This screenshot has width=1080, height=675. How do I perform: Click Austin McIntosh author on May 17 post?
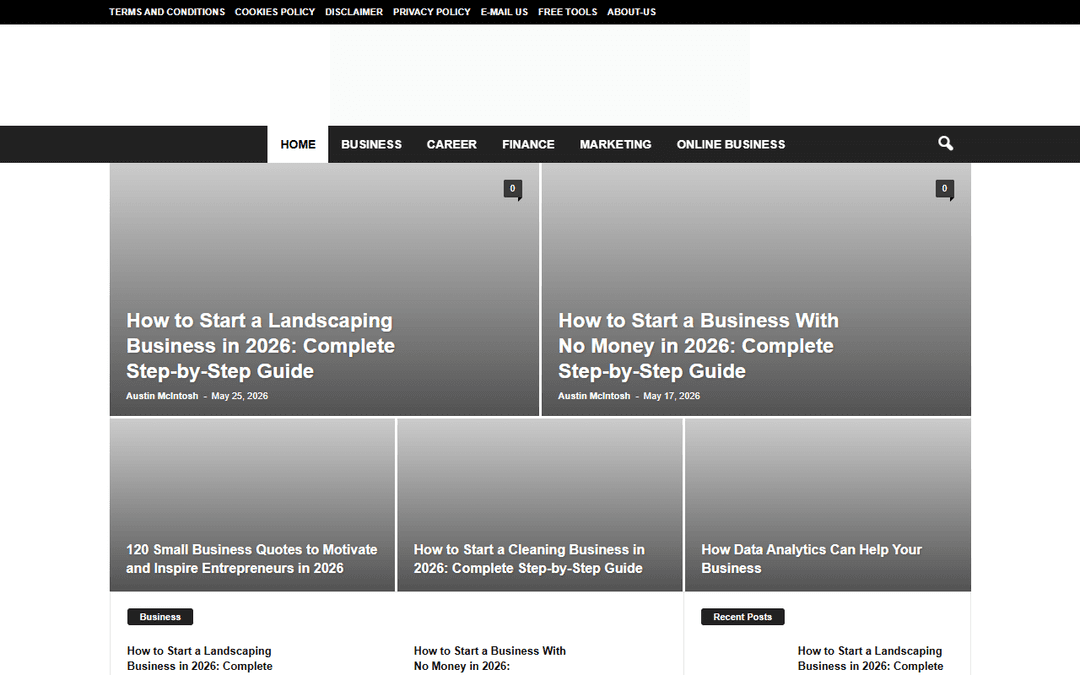coord(594,396)
